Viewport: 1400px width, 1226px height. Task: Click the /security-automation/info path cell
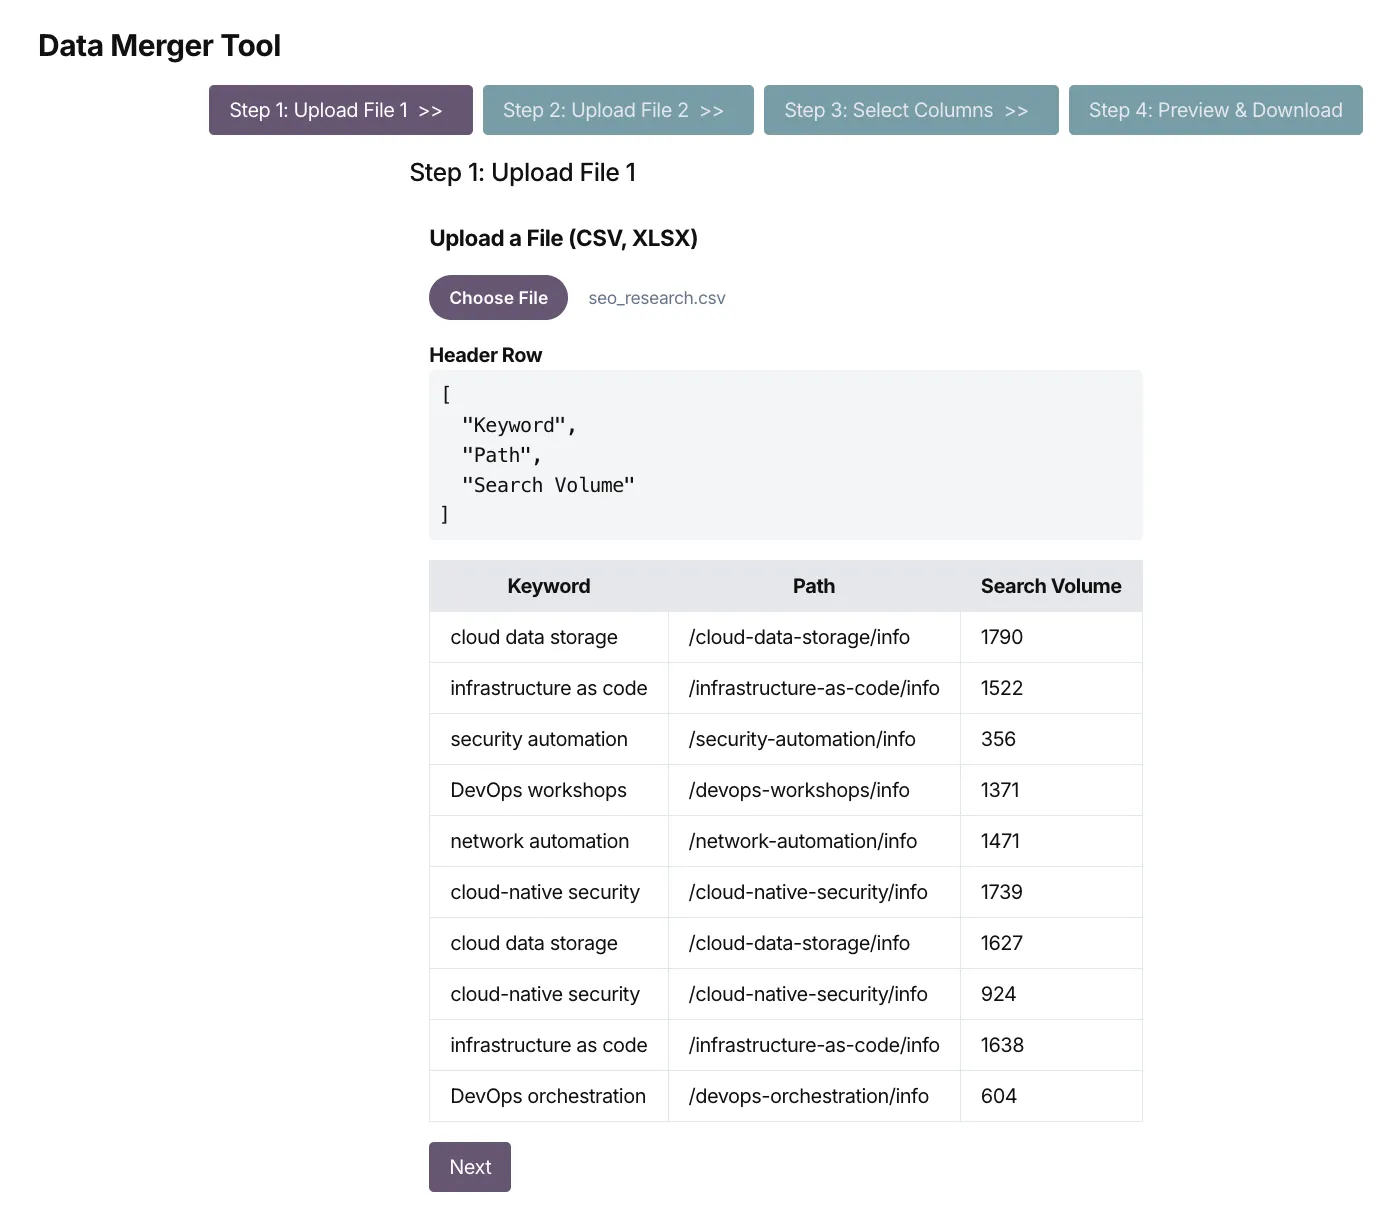[x=814, y=739]
